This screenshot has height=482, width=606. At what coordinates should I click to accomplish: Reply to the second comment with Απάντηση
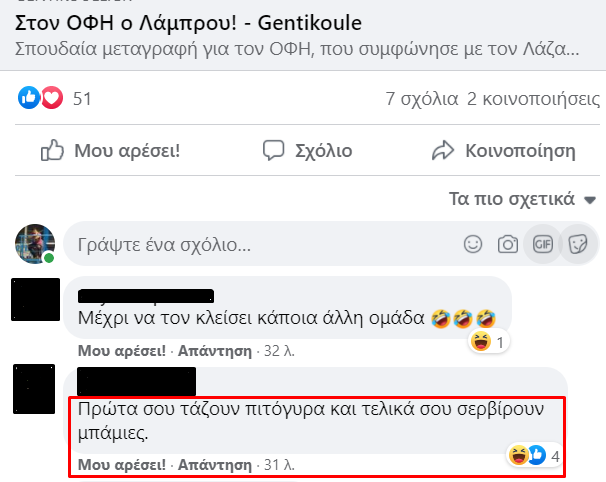coord(214,465)
